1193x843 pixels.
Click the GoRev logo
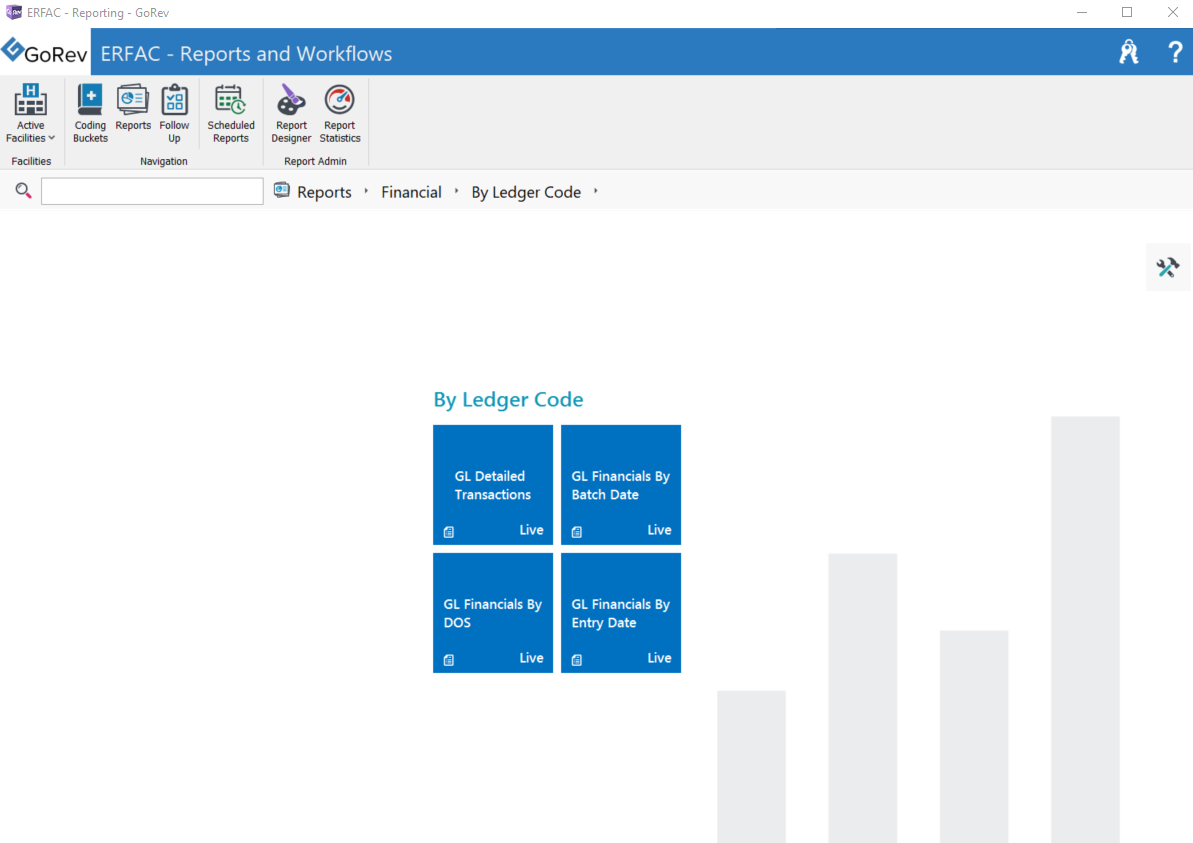click(44, 52)
